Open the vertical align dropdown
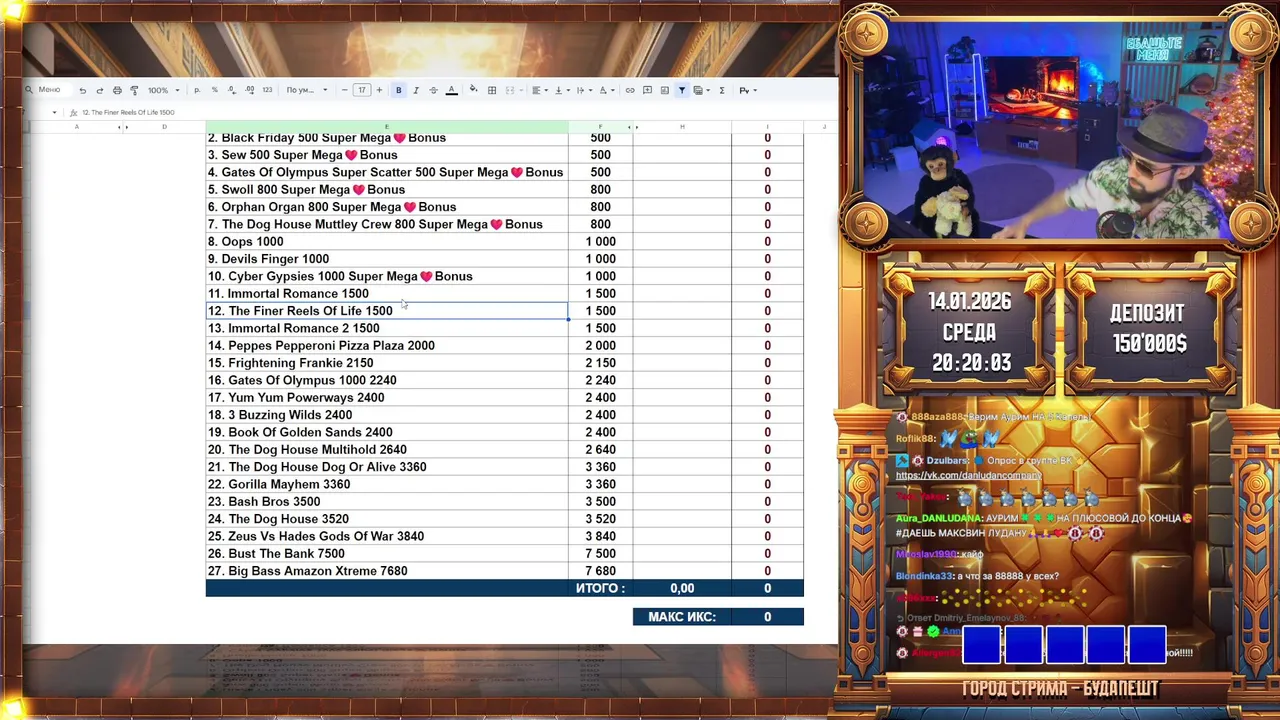This screenshot has width=1280, height=720. (562, 90)
